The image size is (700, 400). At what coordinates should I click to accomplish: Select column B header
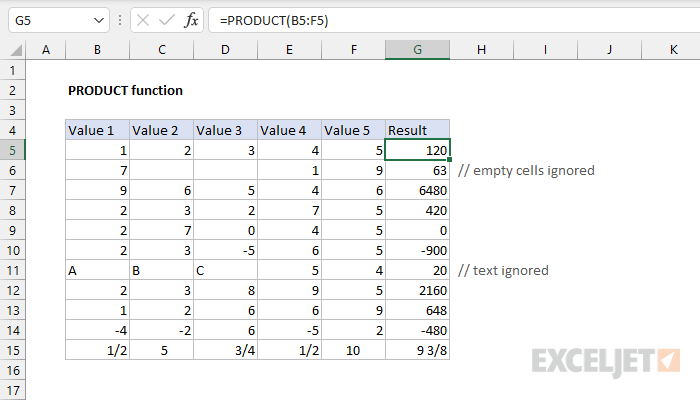(x=97, y=50)
